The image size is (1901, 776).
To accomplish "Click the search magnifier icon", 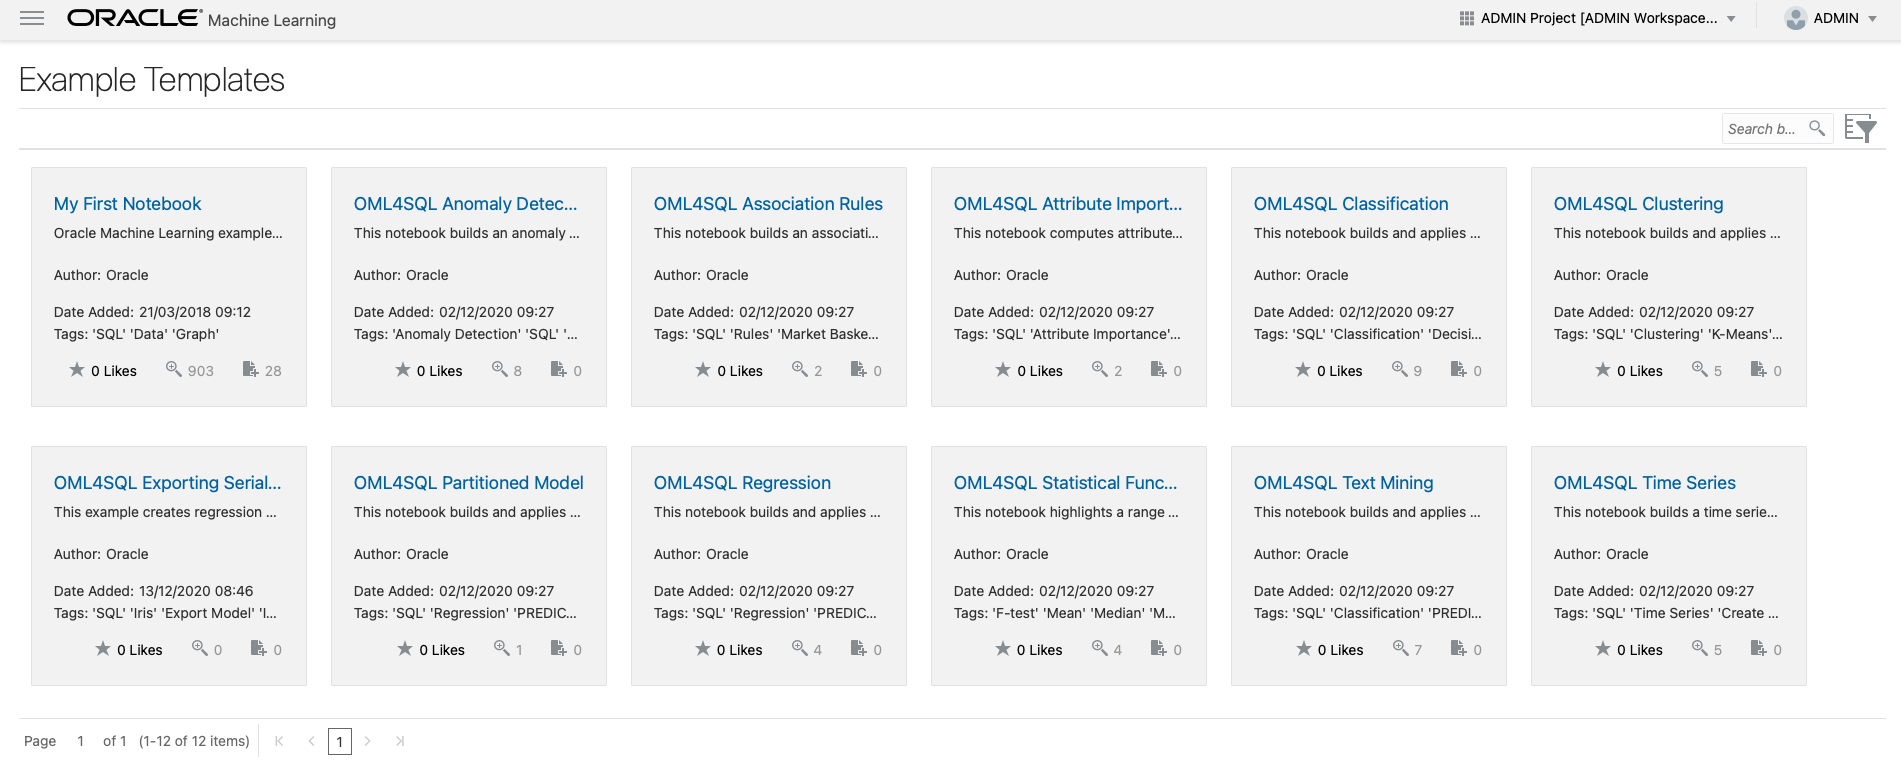I will (1816, 128).
